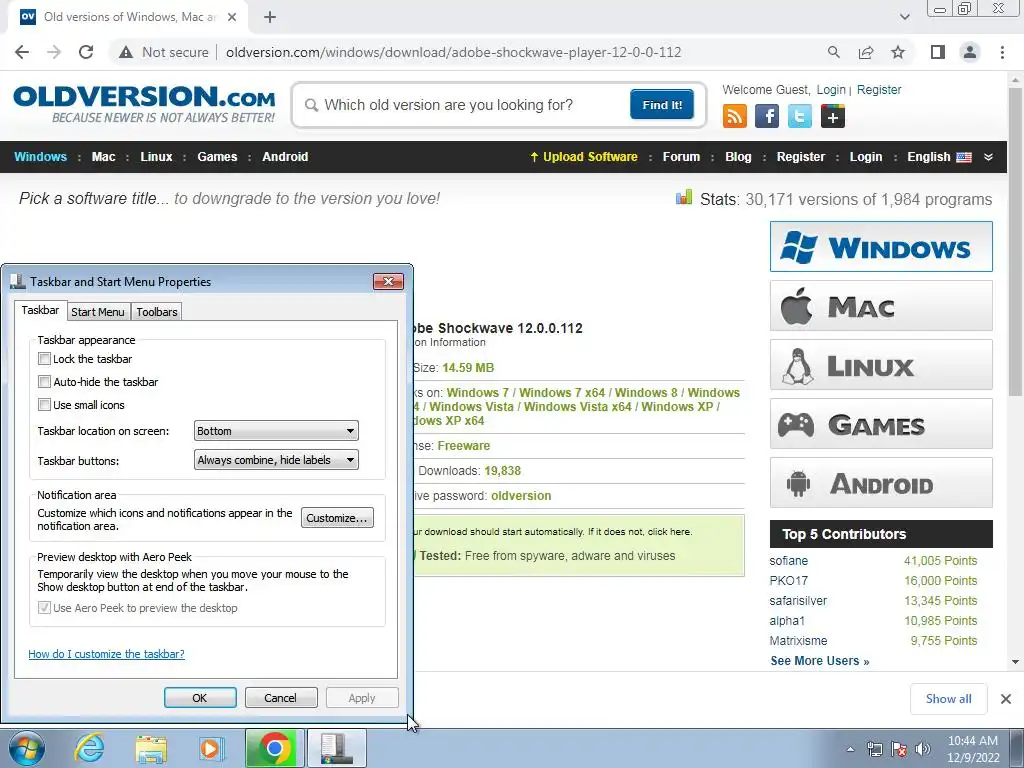Click Show all downloads button
Screen dimensions: 1024x768
948,699
